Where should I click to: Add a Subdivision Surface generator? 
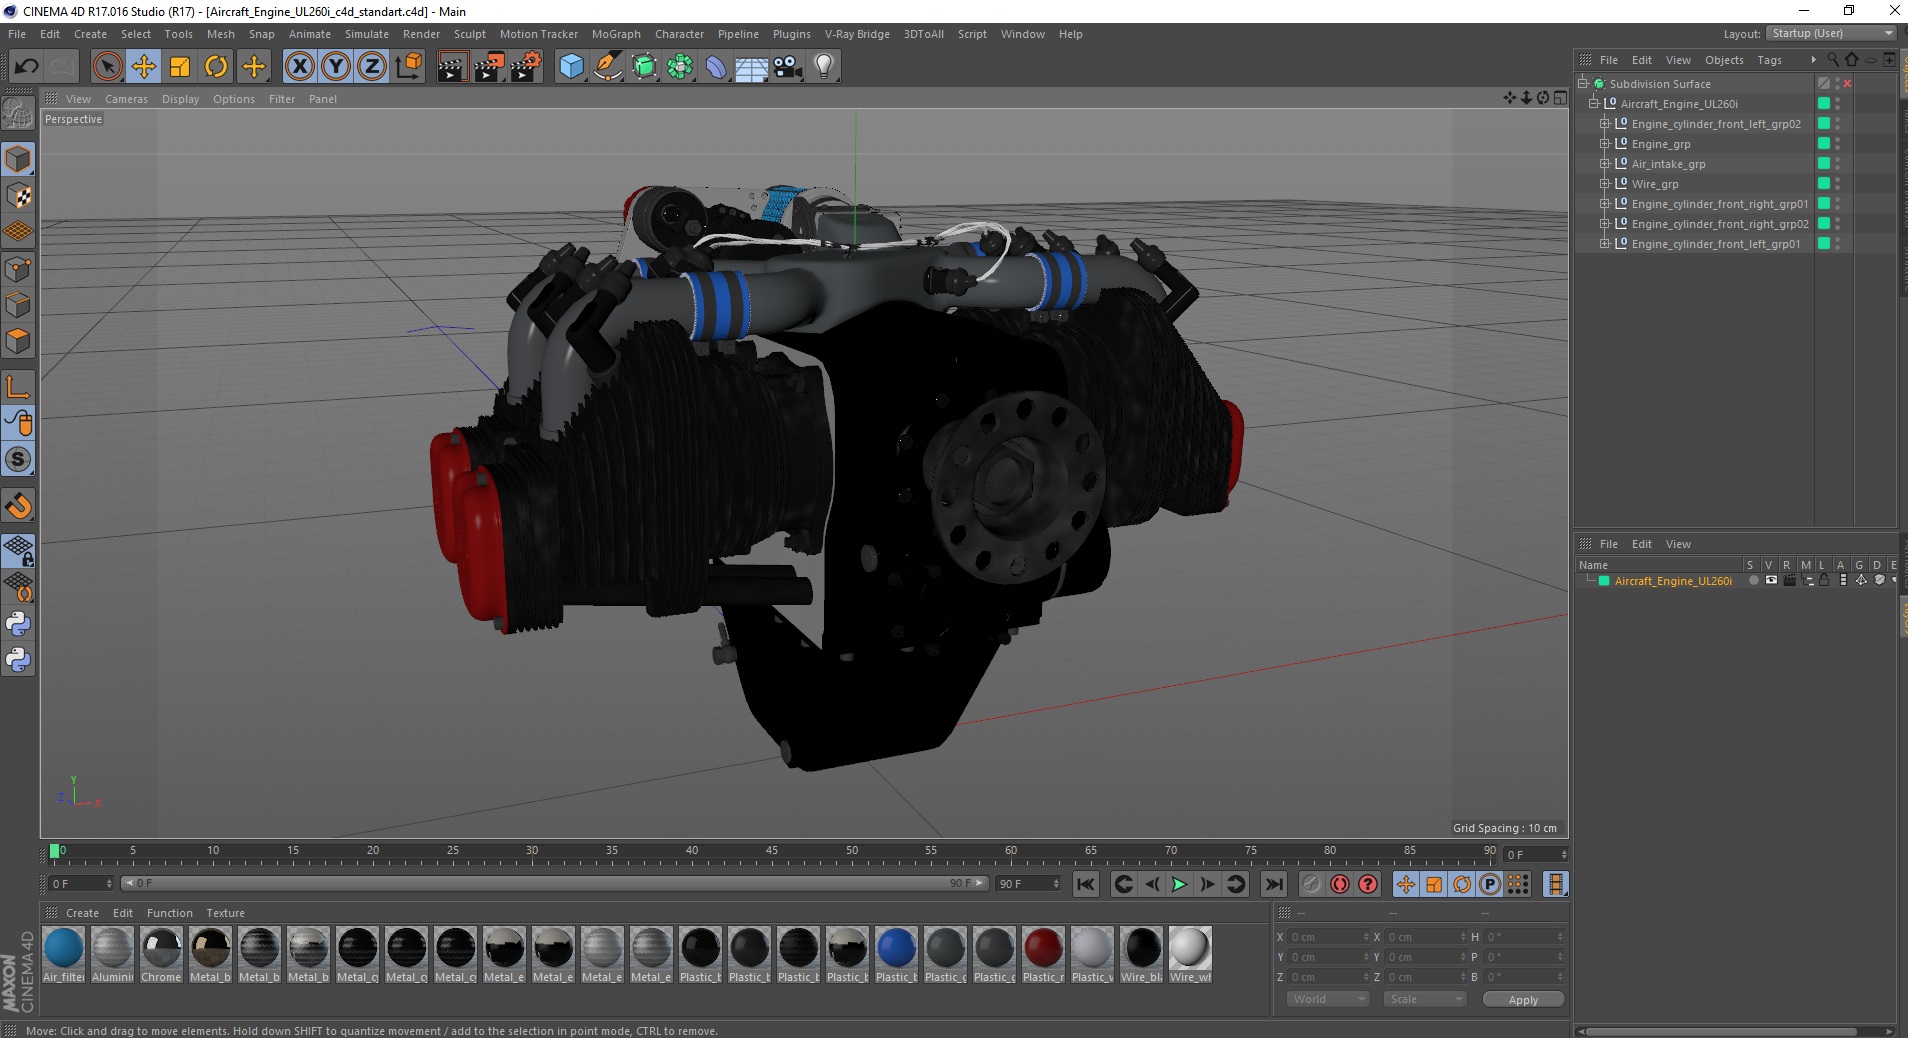click(644, 67)
